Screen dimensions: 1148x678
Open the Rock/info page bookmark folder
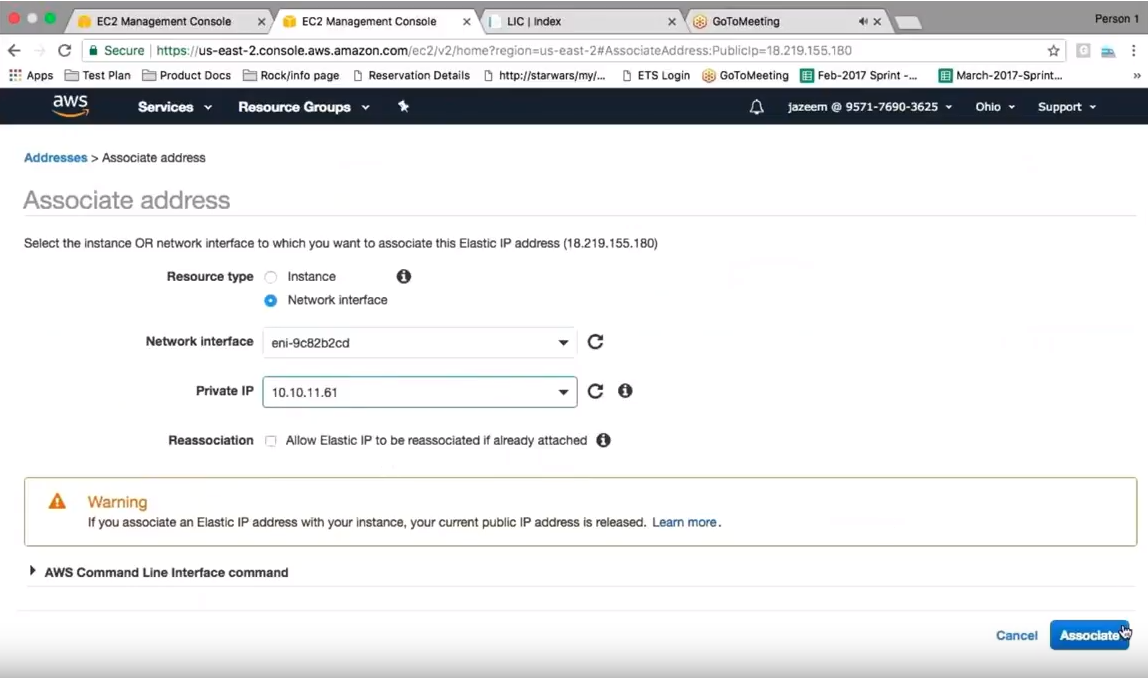pos(291,75)
